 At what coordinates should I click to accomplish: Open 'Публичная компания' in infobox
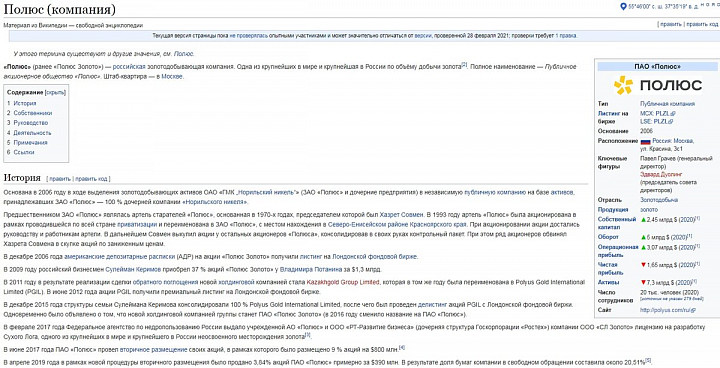(667, 104)
